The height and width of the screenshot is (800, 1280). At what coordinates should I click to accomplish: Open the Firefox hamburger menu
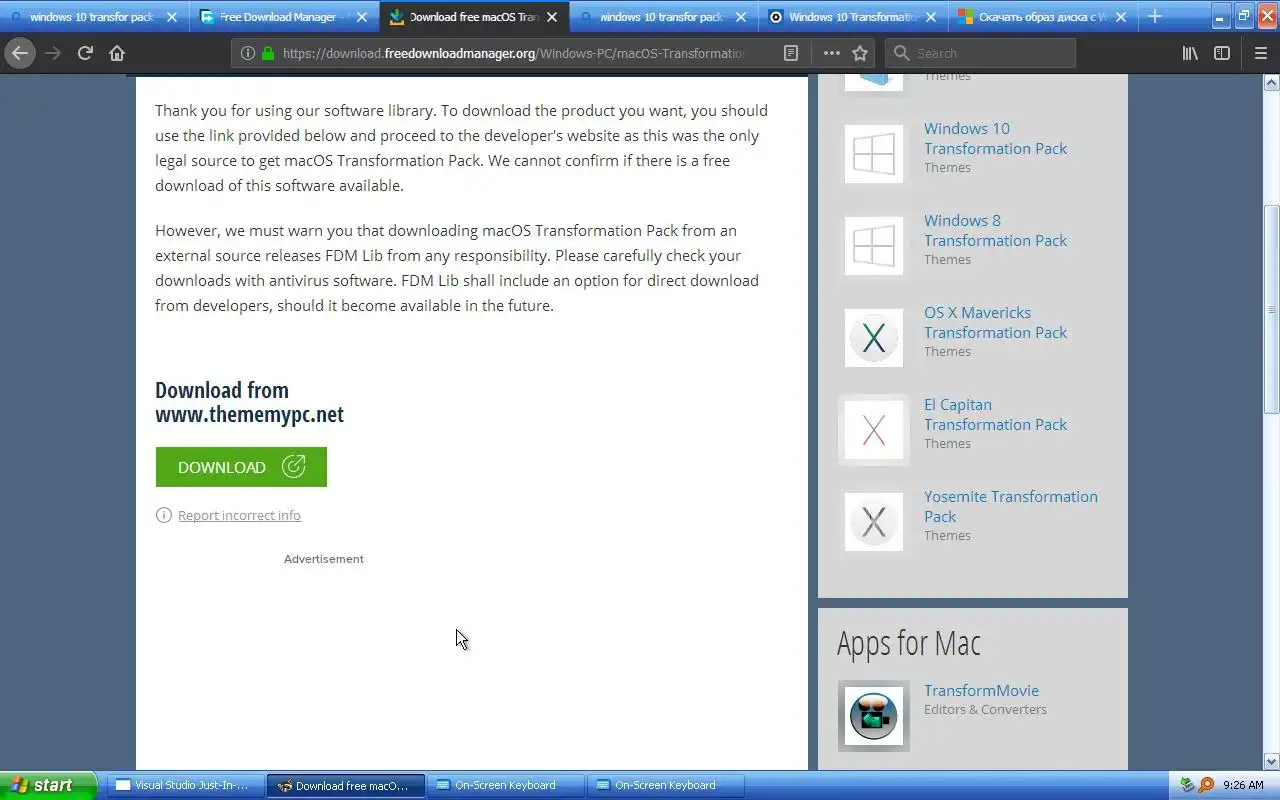click(x=1261, y=53)
